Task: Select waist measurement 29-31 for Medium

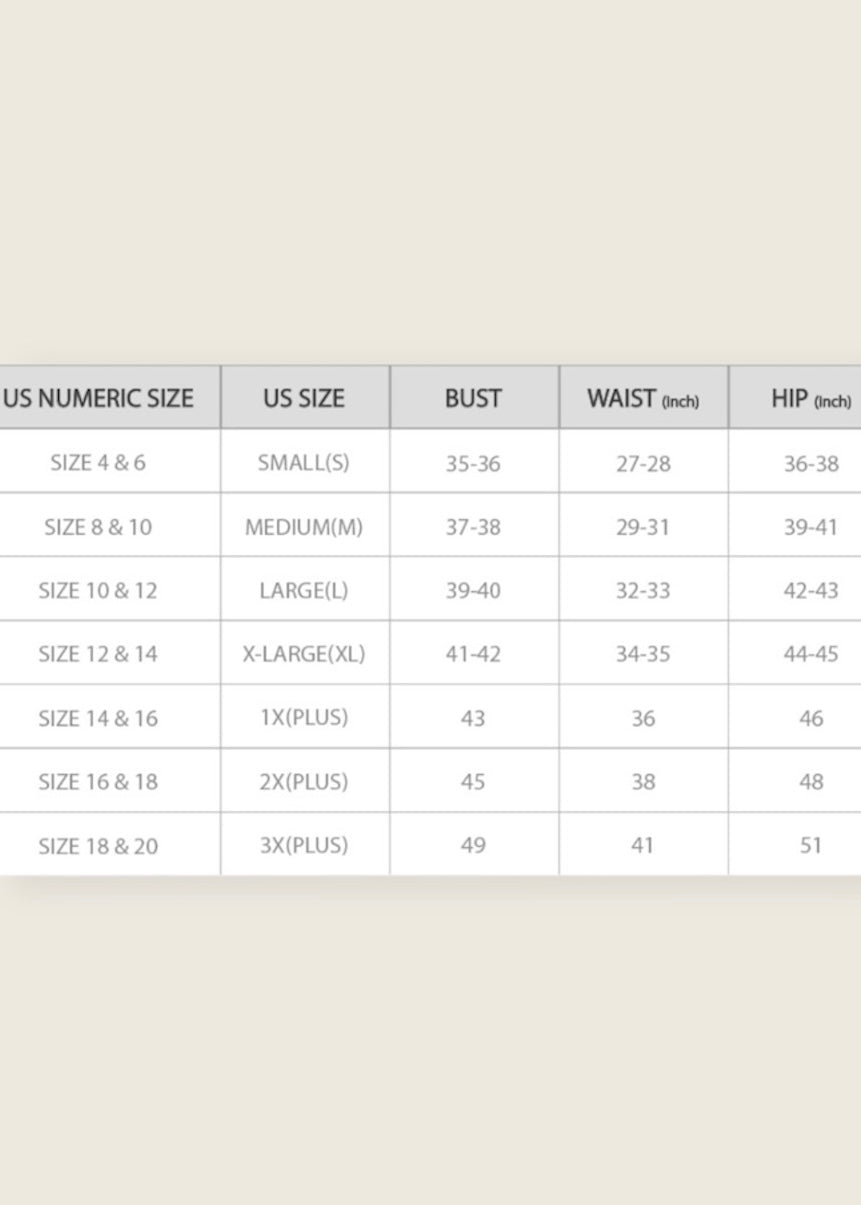Action: click(643, 527)
